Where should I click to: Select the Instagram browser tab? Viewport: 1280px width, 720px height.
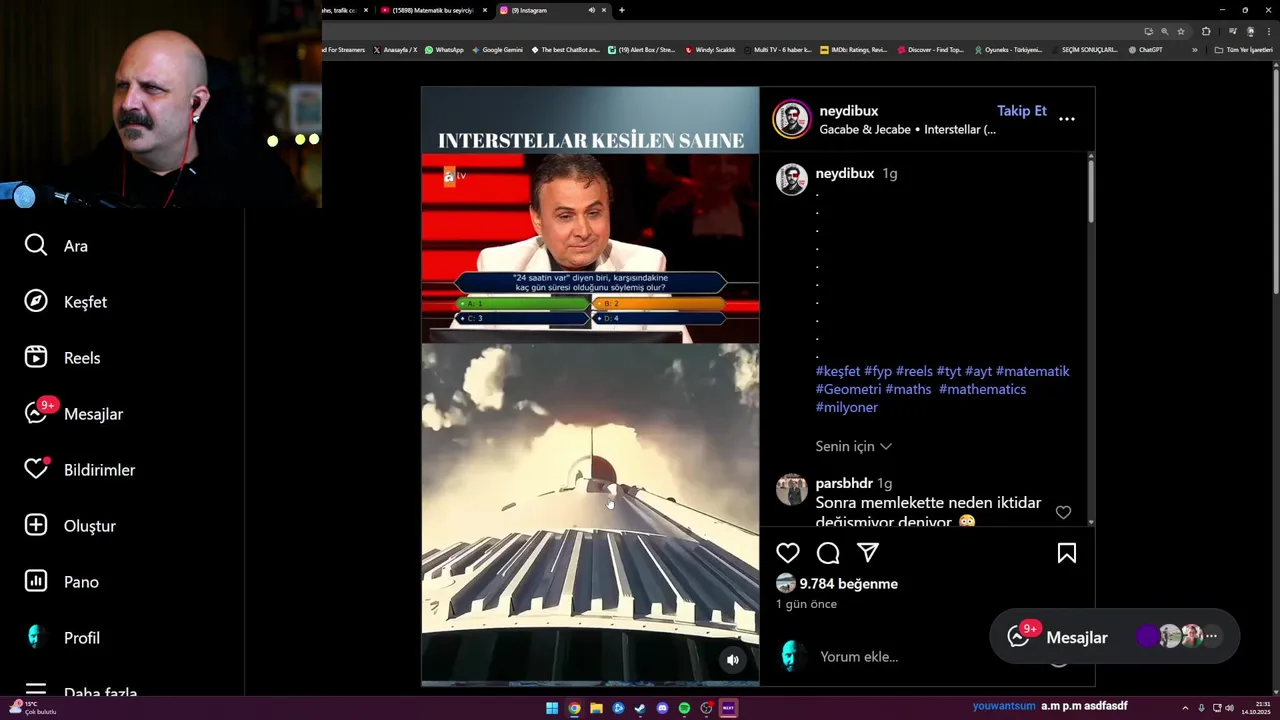(552, 10)
